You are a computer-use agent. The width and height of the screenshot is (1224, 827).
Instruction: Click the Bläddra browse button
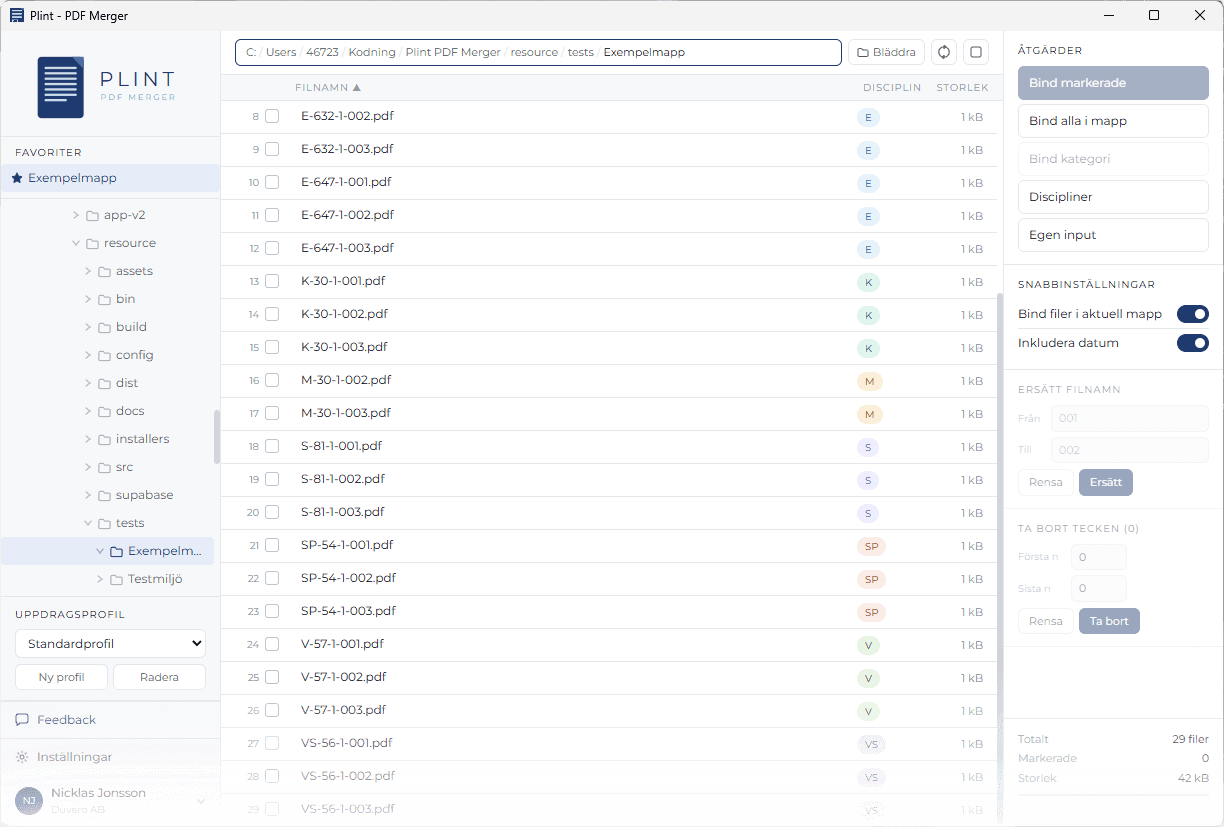(x=886, y=52)
